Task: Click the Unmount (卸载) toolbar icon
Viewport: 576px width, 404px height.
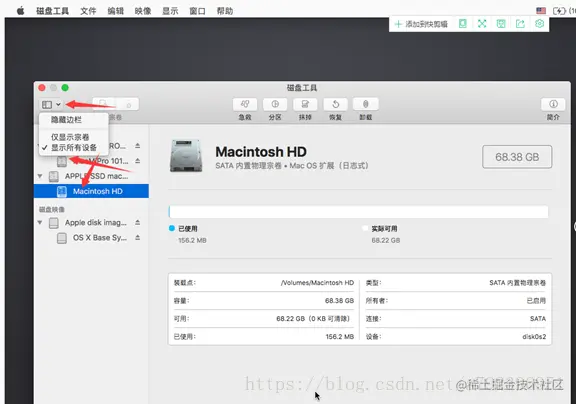Action: pyautogui.click(x=366, y=104)
